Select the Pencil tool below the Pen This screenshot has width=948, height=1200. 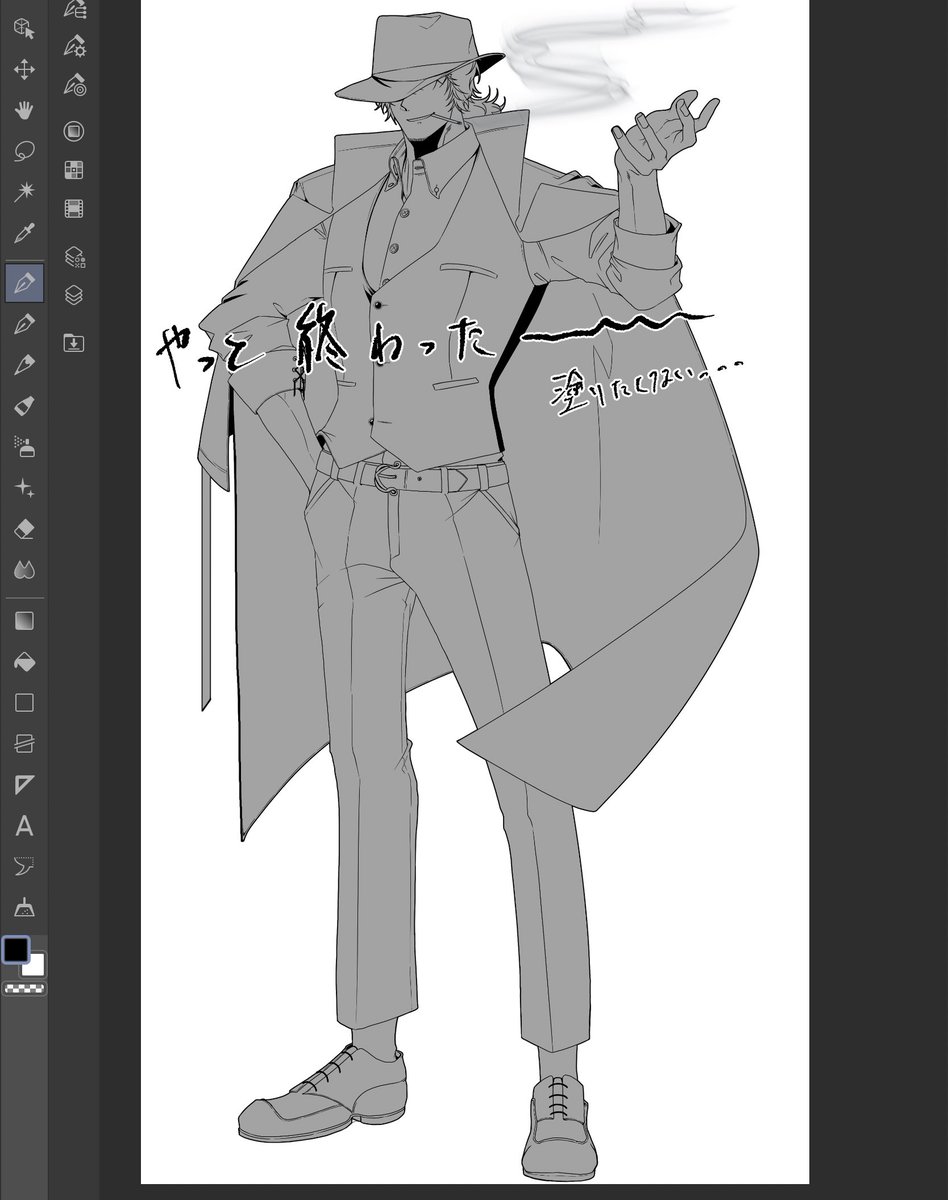coord(24,324)
